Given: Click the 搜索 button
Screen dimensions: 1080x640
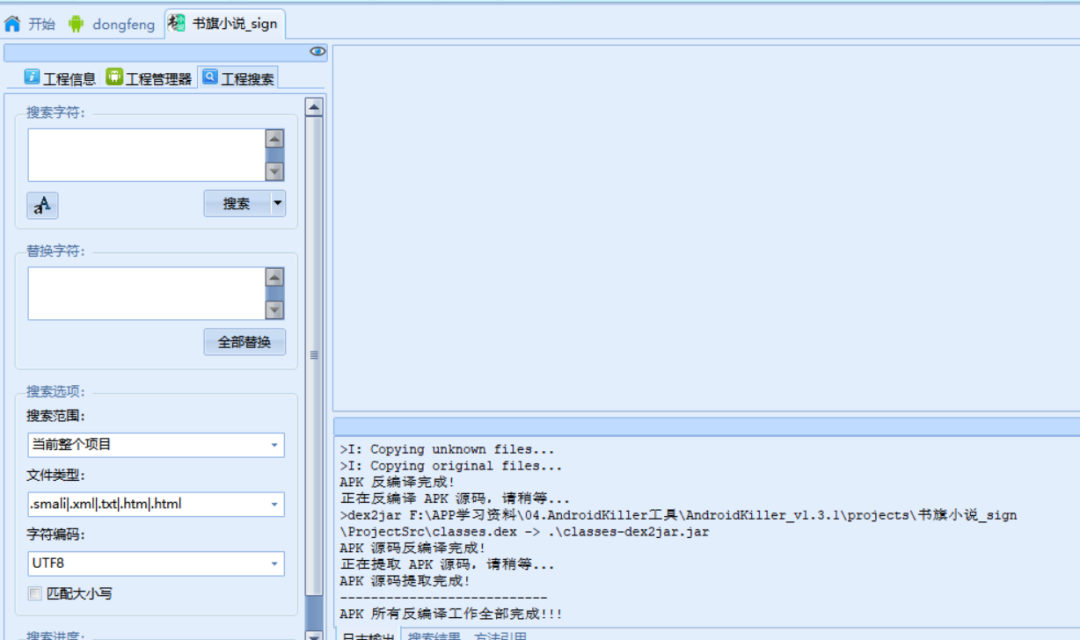Looking at the screenshot, I should pos(236,203).
